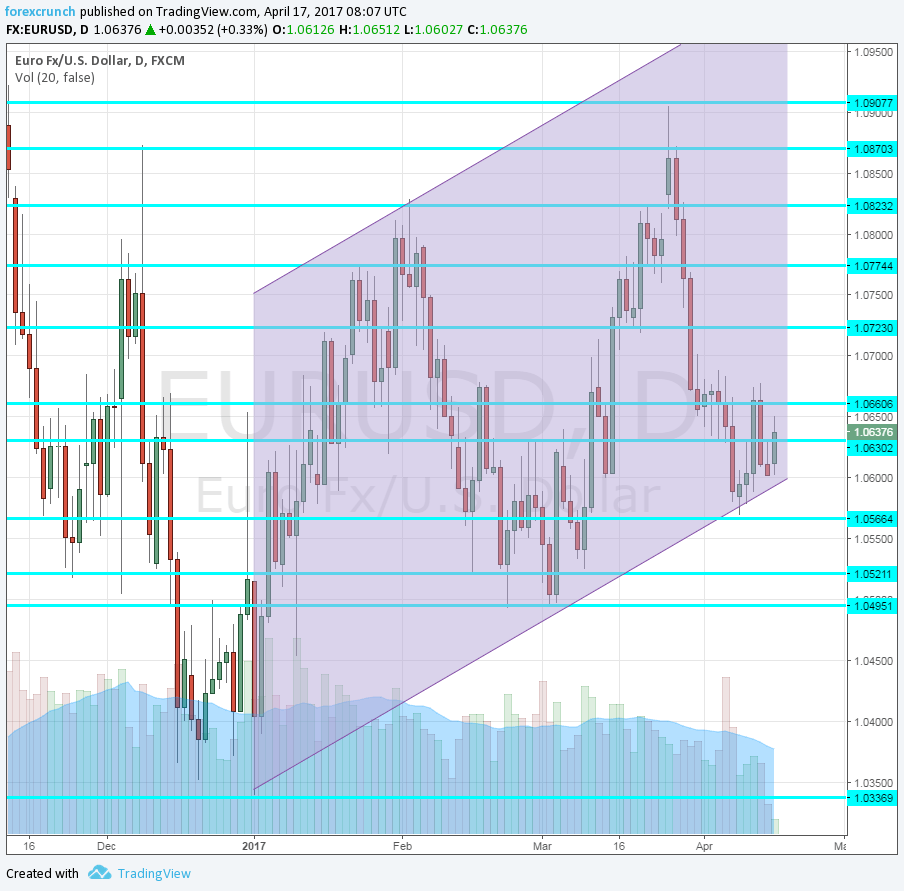The image size is (904, 891).
Task: Click the current price 1.06376 label
Action: pyautogui.click(x=872, y=431)
